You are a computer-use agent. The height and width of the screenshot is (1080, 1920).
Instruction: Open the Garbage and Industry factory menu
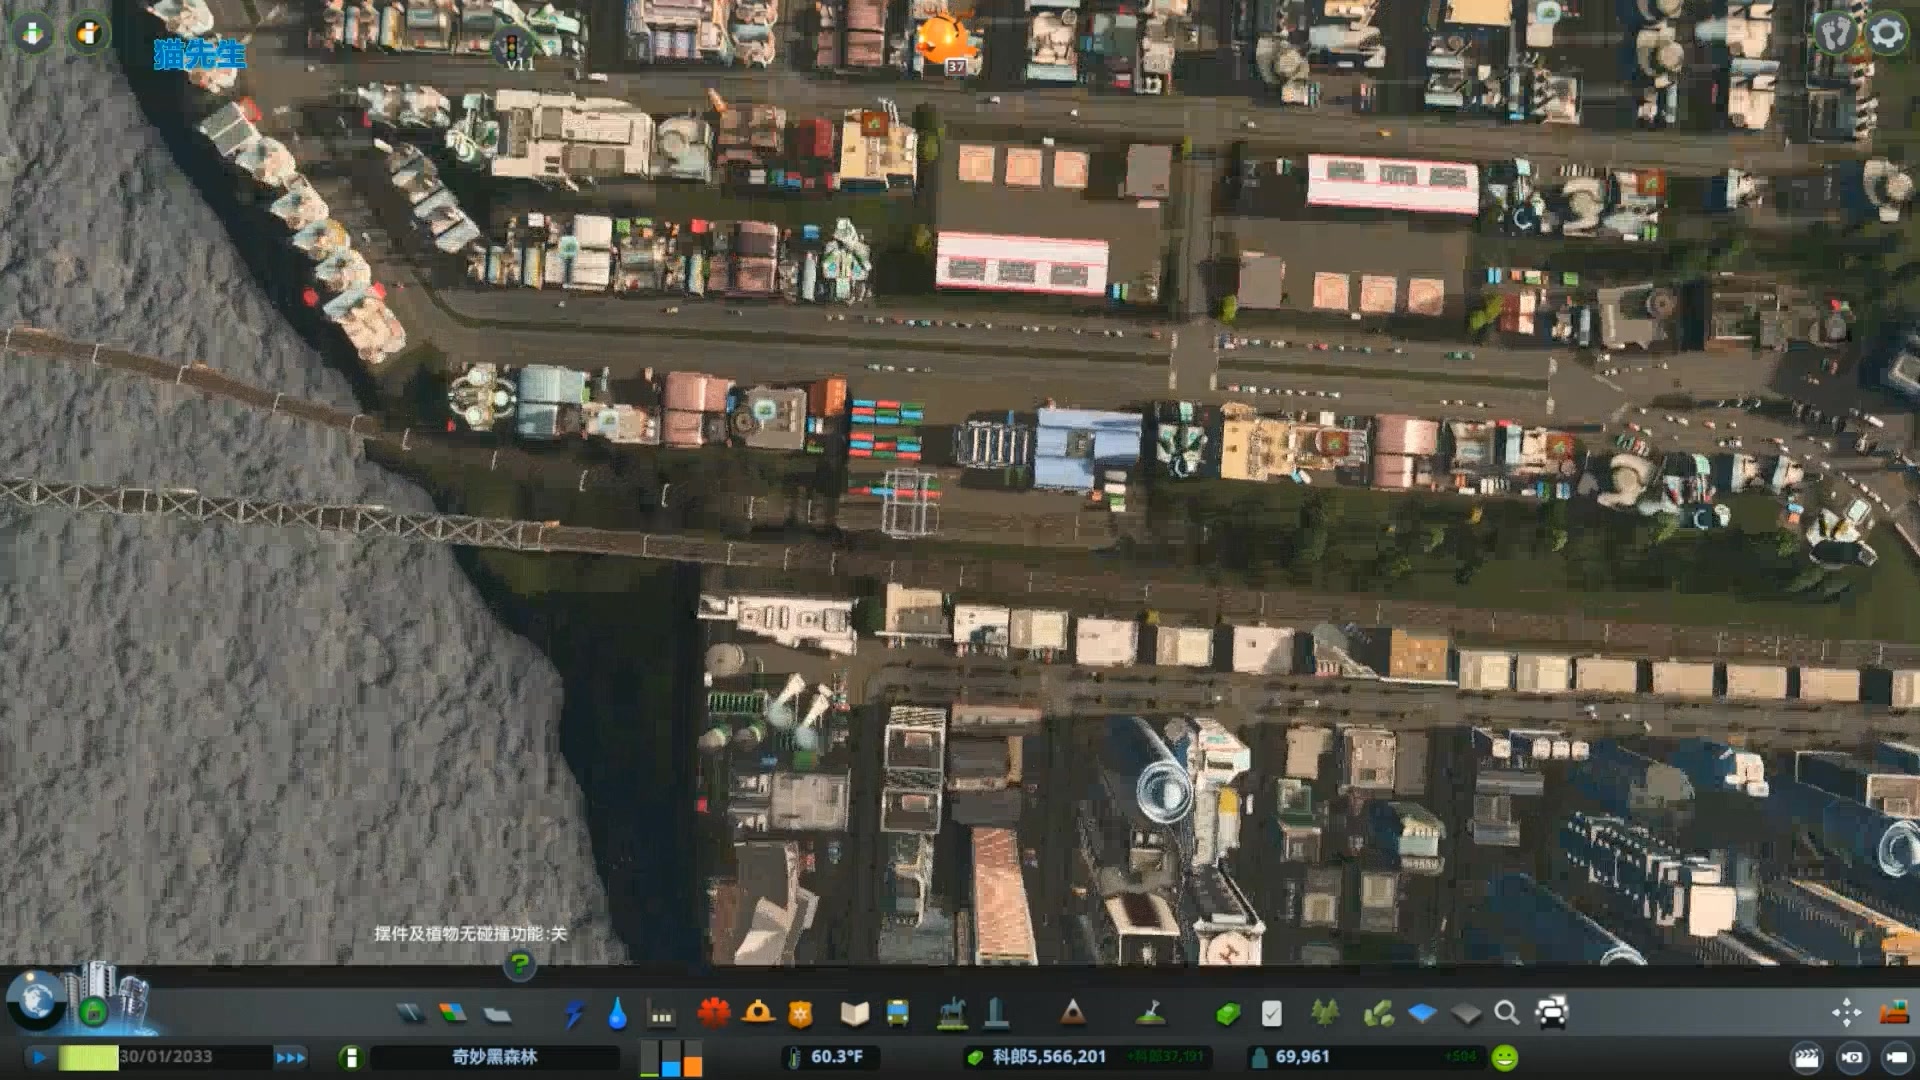pyautogui.click(x=662, y=1015)
